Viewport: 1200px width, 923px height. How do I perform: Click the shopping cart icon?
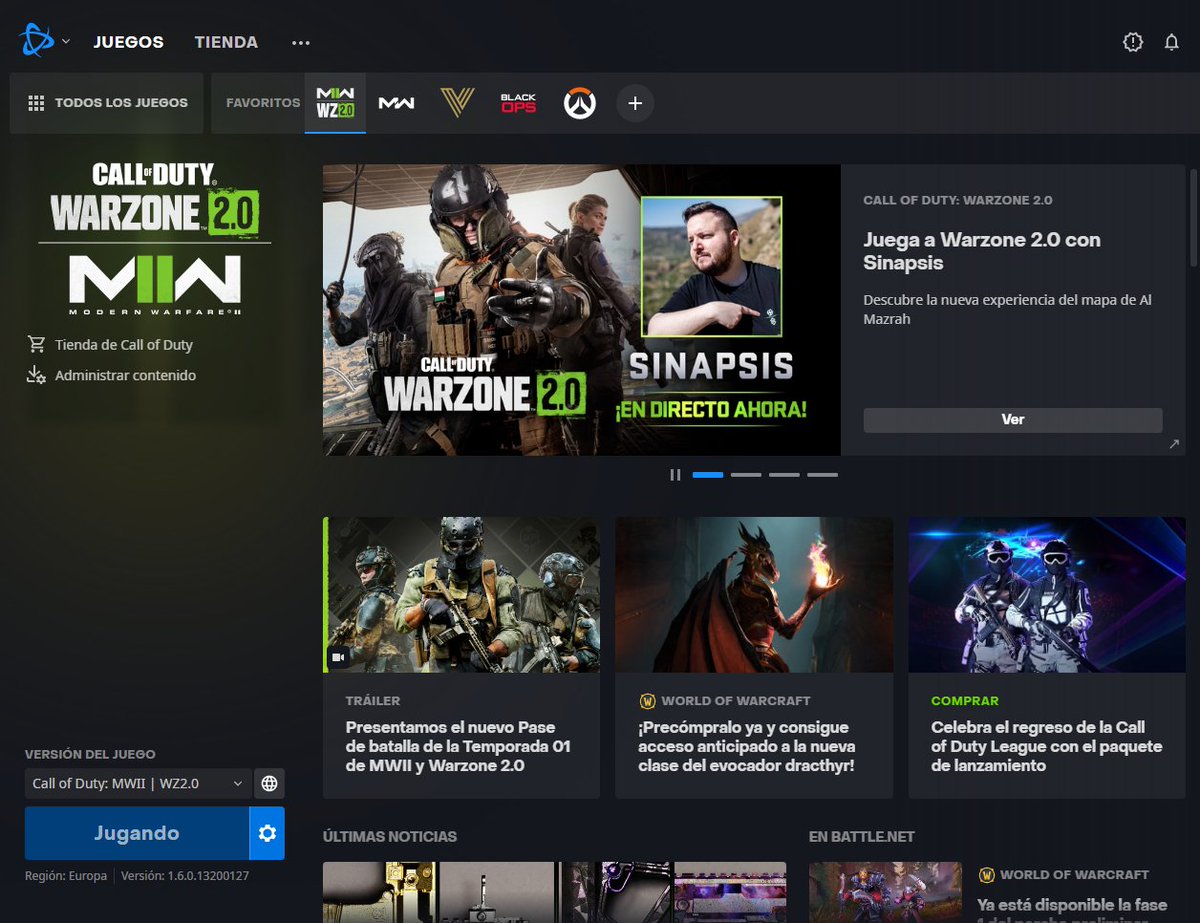37,344
